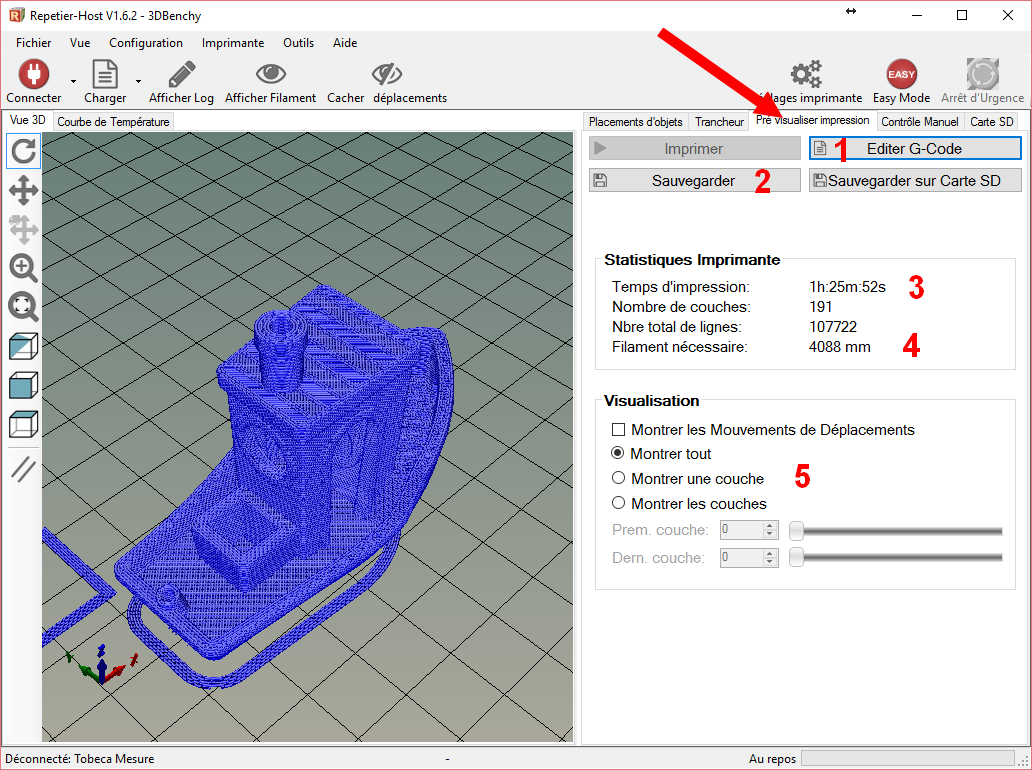Click the Charger file icon
The height and width of the screenshot is (770, 1032).
coord(105,74)
